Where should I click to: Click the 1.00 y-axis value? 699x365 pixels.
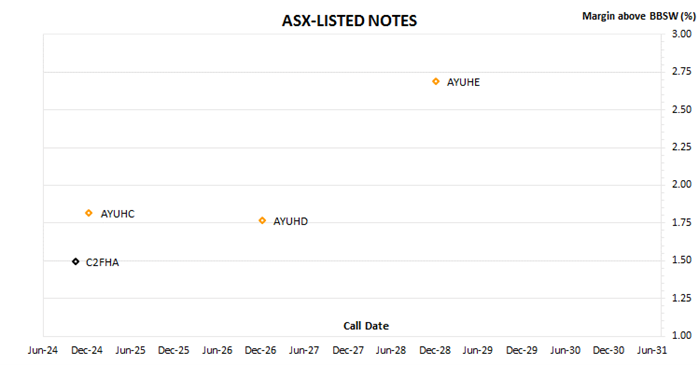click(682, 335)
